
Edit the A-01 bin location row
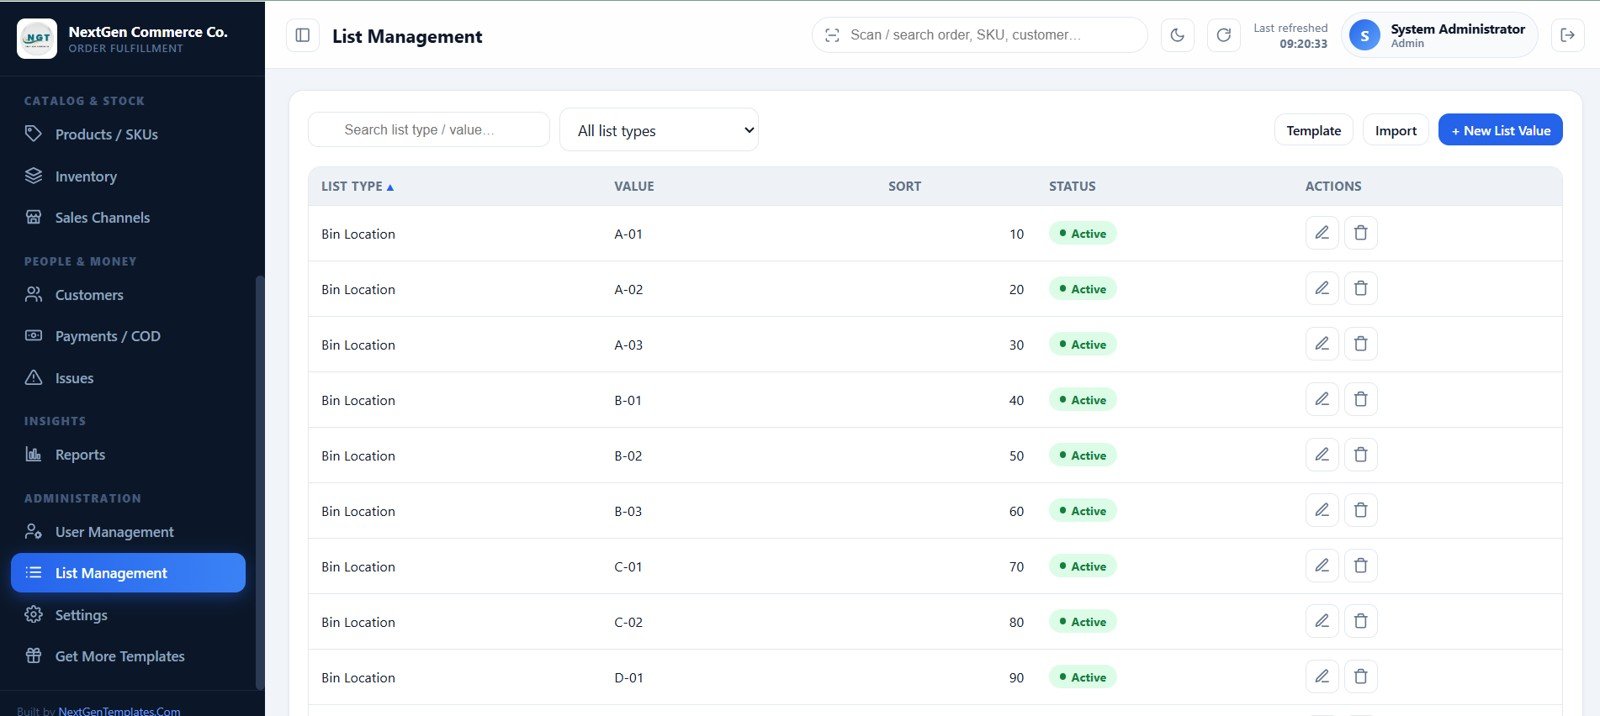pyautogui.click(x=1322, y=233)
